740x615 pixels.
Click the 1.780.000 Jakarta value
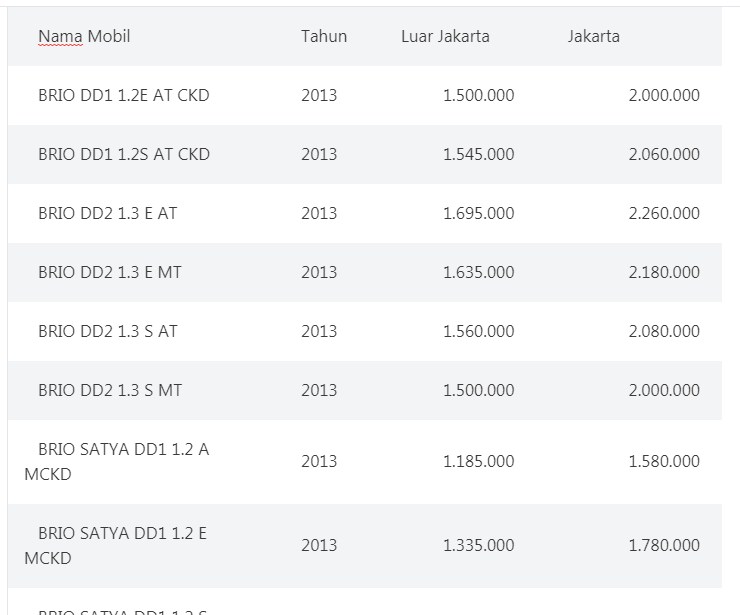click(x=664, y=545)
